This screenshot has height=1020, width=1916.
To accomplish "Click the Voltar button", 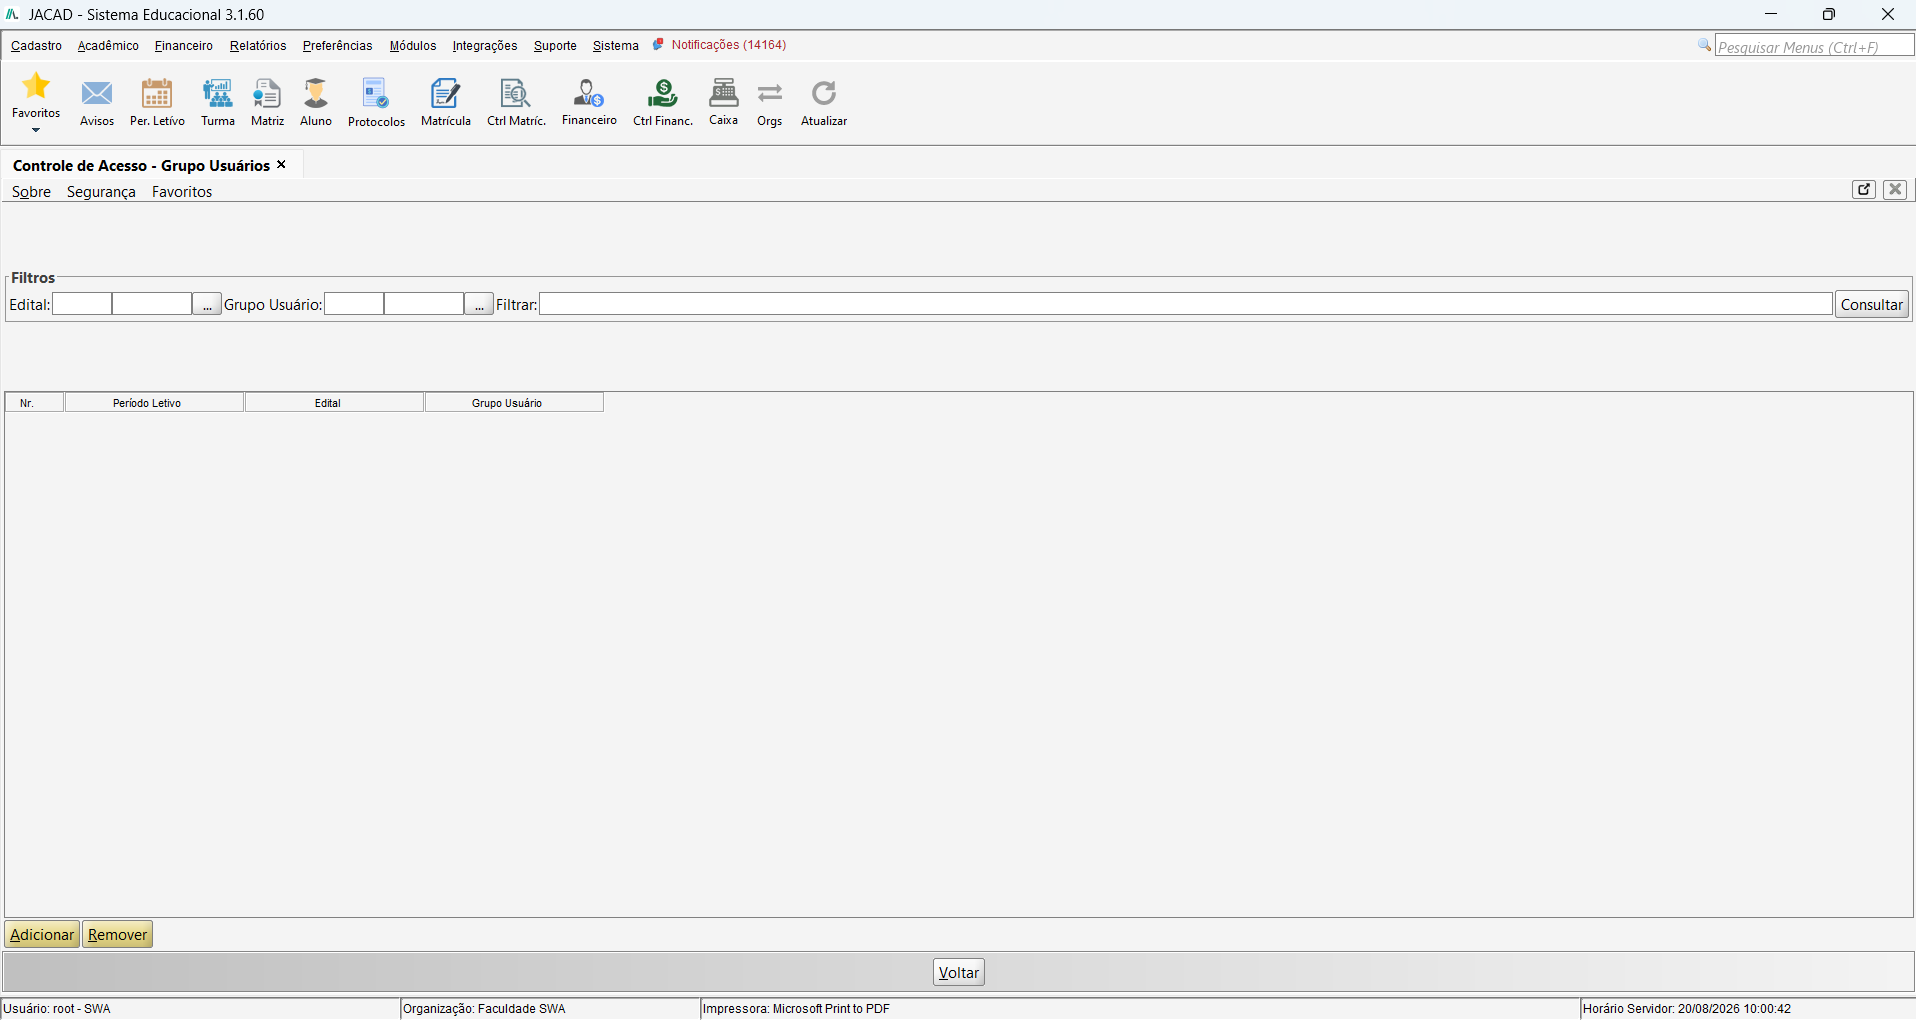I will click(x=959, y=973).
